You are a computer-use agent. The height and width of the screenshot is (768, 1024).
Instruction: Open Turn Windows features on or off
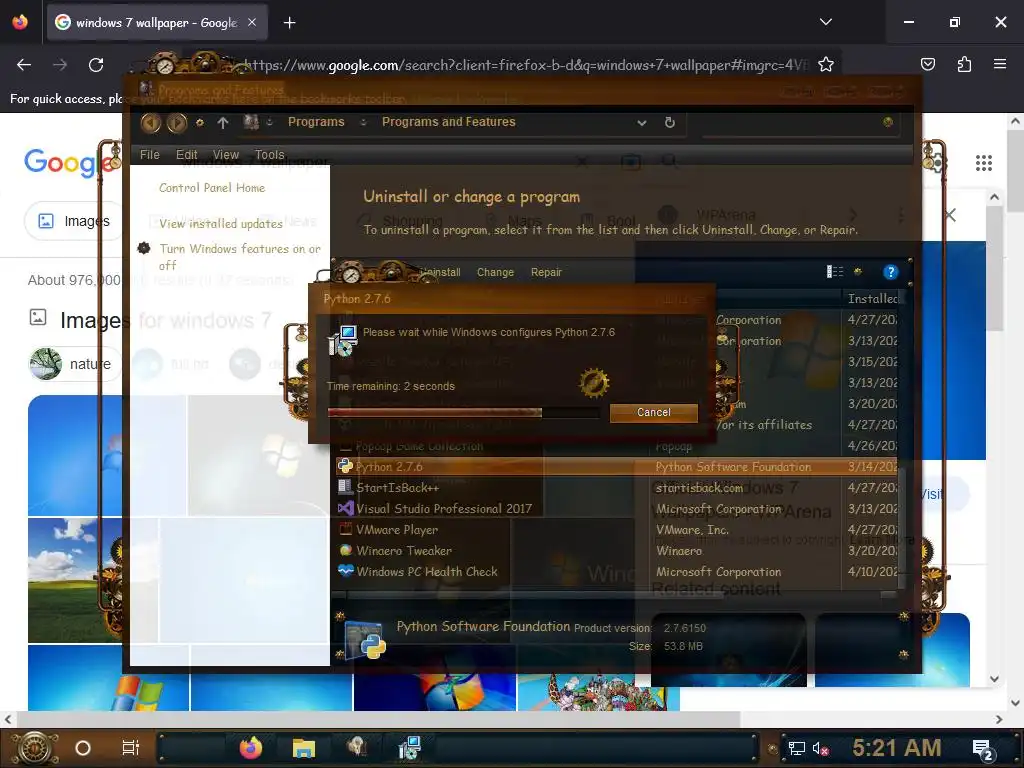click(x=239, y=257)
